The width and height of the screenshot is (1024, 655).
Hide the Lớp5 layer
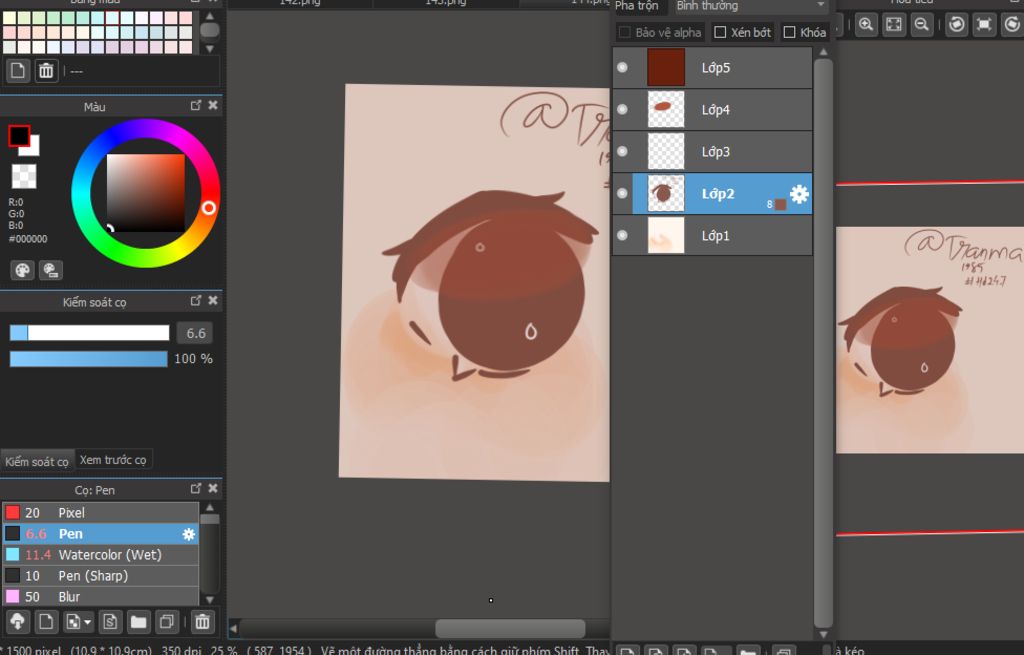[x=622, y=67]
